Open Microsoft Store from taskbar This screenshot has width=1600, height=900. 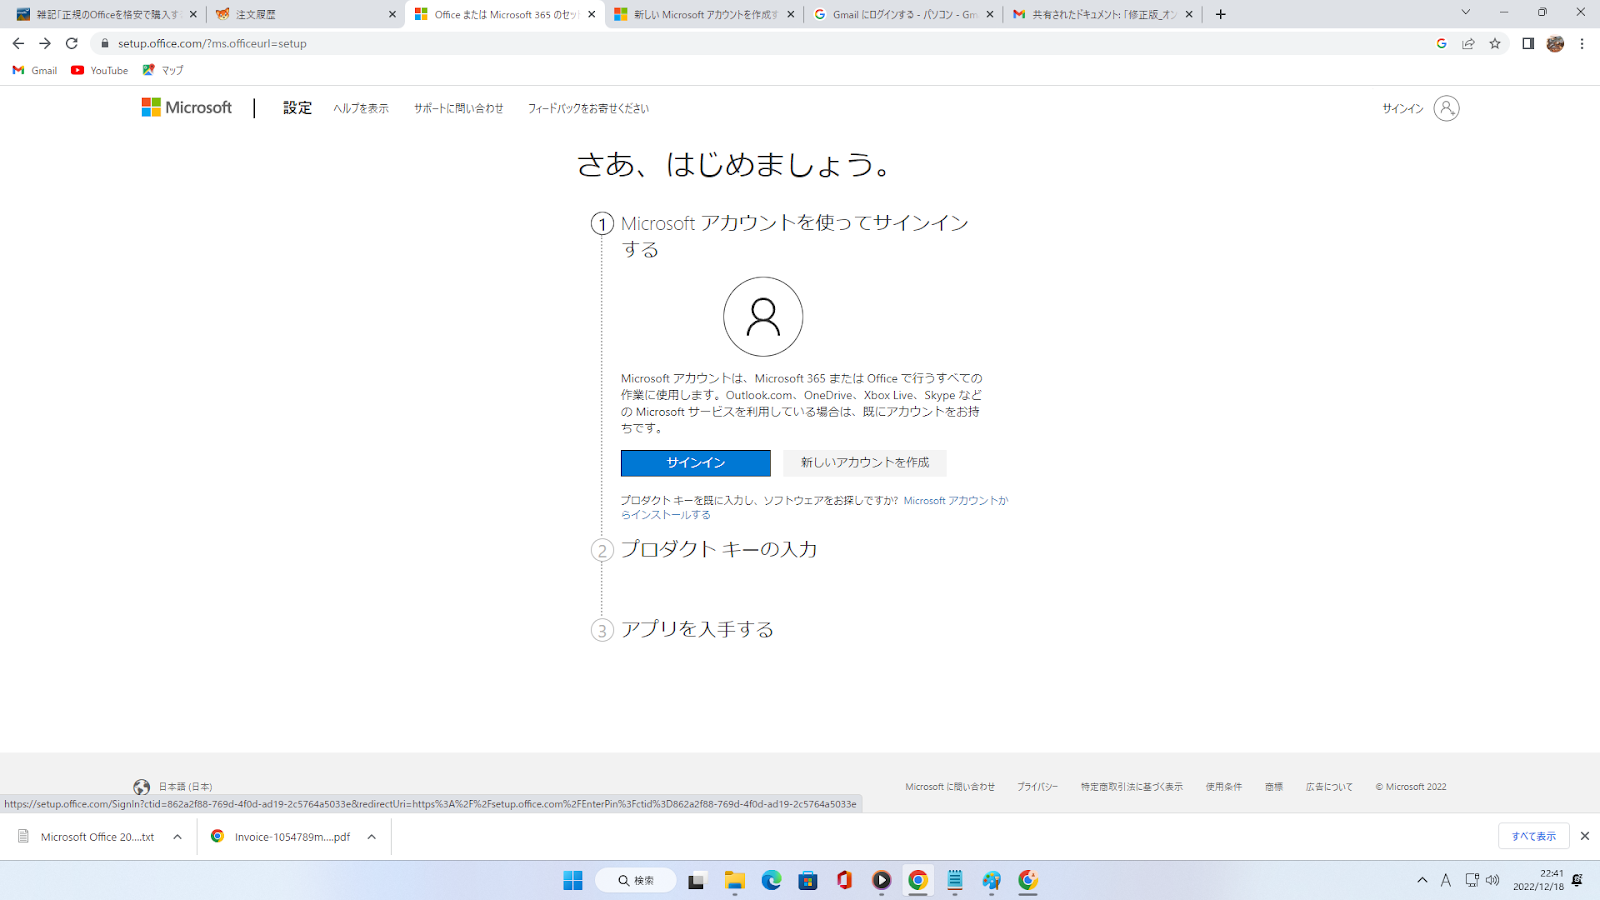808,880
